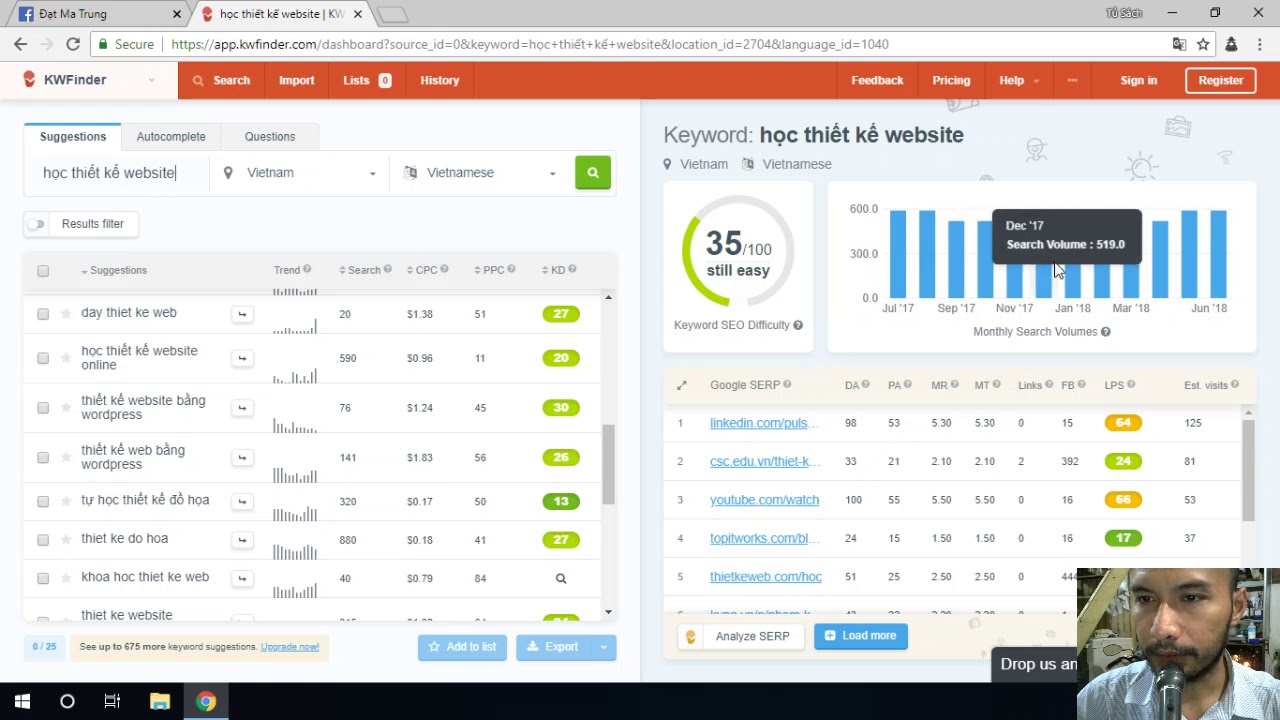
Task: Open the Windows Start menu
Action: pos(22,701)
